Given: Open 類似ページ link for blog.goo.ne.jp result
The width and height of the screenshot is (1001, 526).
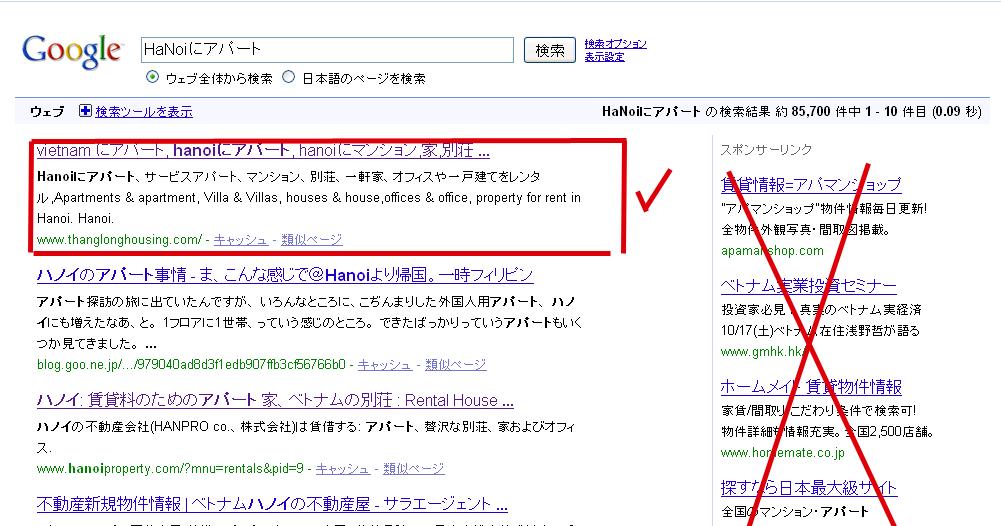Looking at the screenshot, I should [455, 364].
